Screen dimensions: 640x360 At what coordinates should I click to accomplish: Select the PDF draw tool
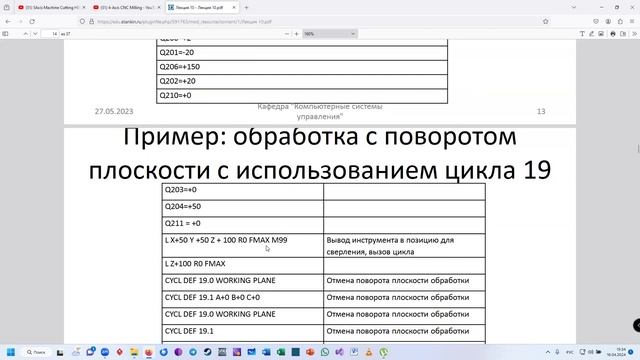591,34
